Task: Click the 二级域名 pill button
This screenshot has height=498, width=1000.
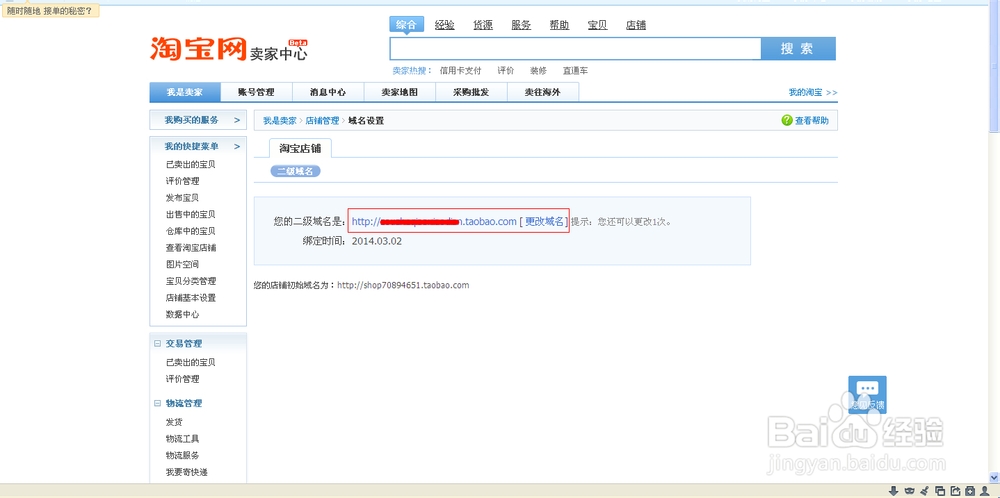Action: tap(295, 171)
